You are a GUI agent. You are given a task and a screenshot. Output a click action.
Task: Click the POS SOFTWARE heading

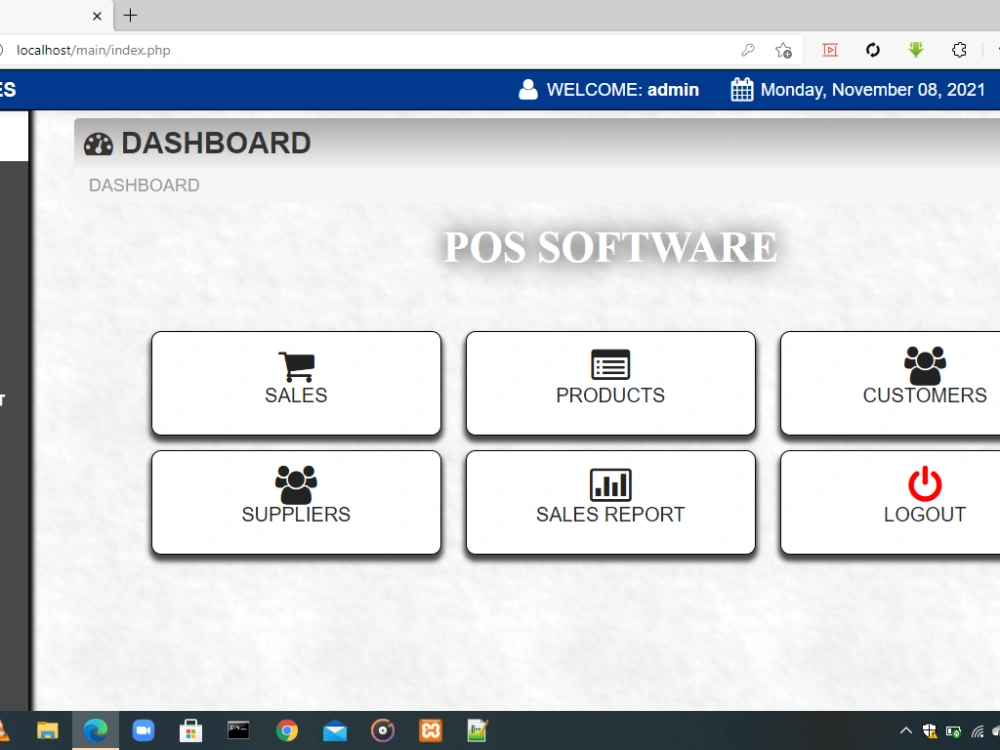(610, 247)
